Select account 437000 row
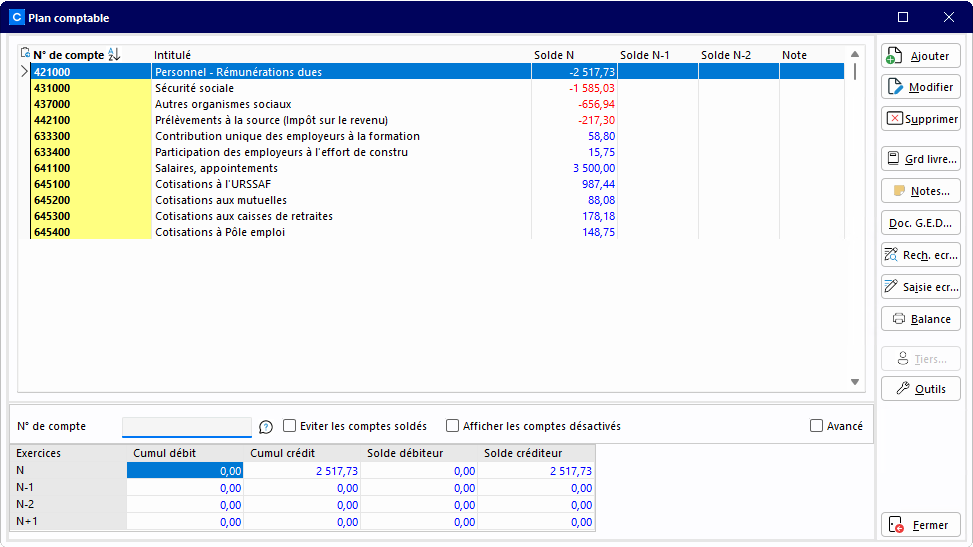The height and width of the screenshot is (547, 973). [x=437, y=104]
